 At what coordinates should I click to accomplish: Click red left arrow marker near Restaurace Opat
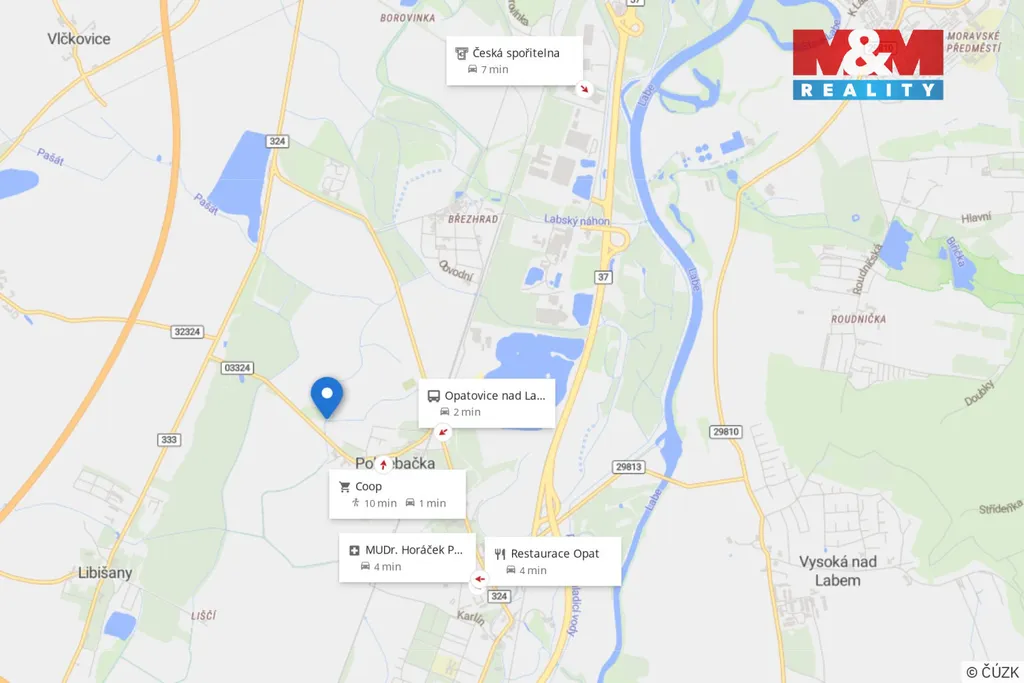(x=480, y=579)
